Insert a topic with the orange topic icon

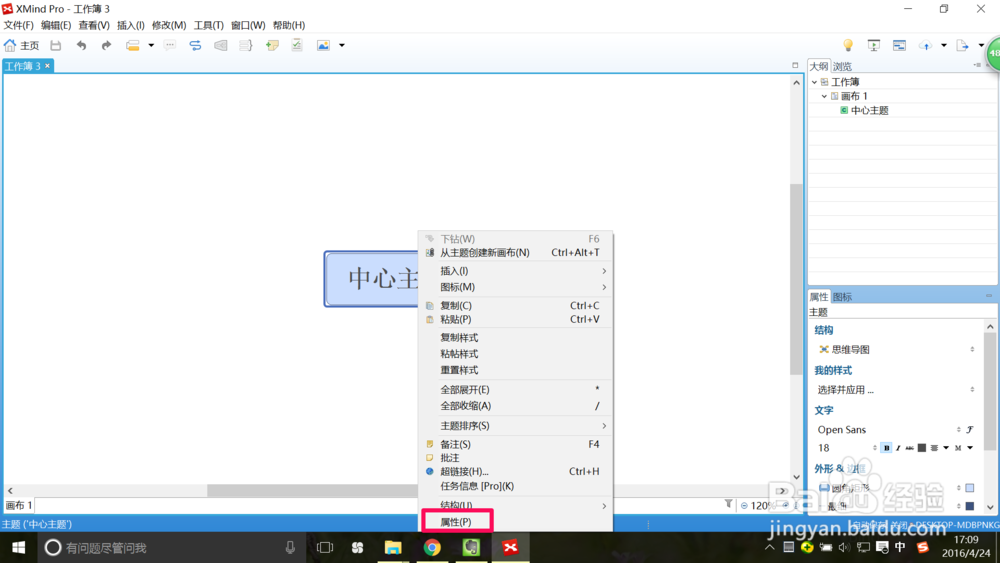[x=133, y=45]
